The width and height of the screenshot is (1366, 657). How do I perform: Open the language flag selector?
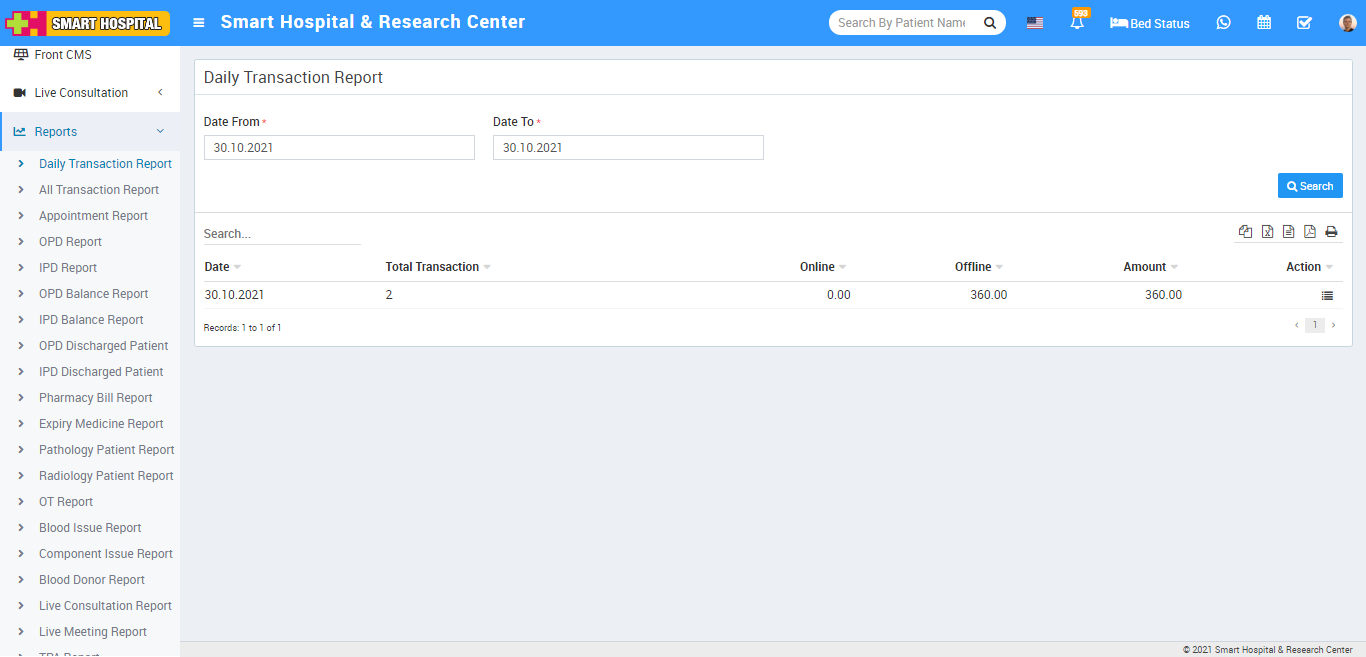click(1035, 23)
